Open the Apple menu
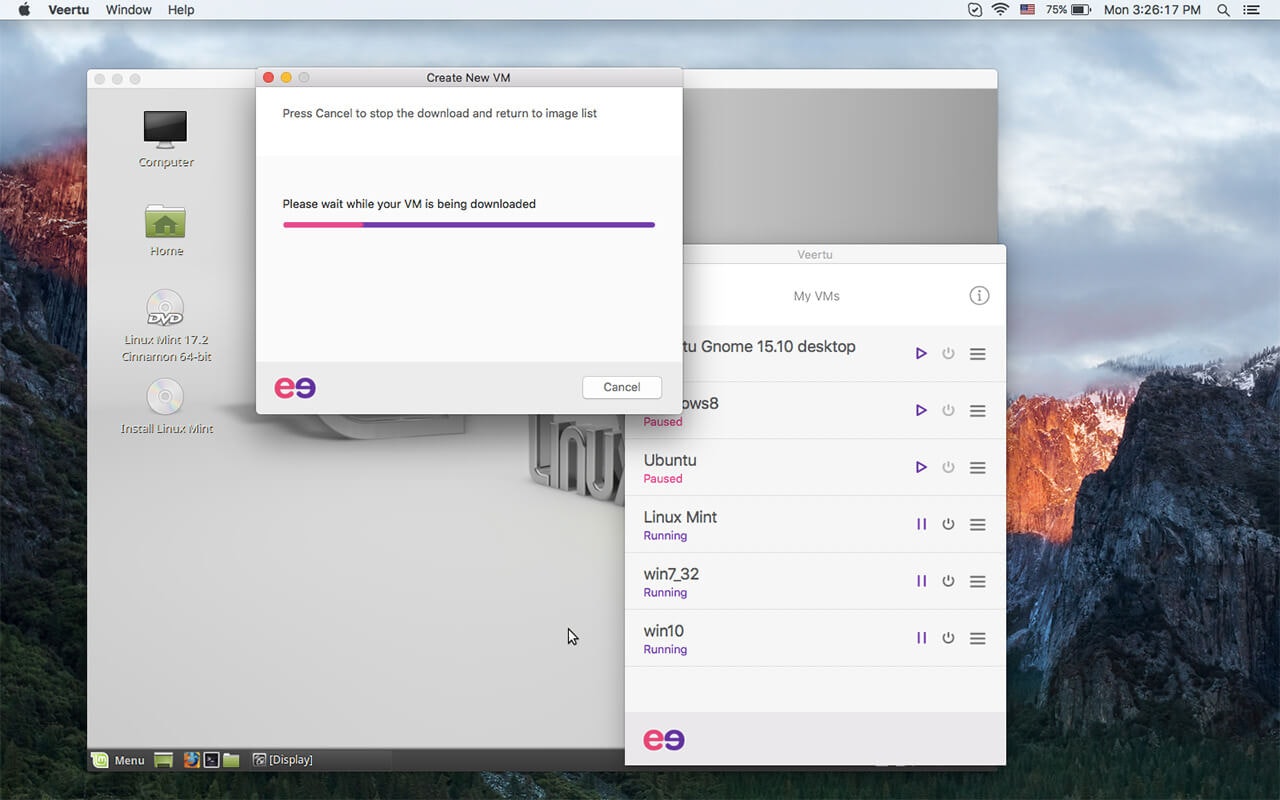 [24, 10]
